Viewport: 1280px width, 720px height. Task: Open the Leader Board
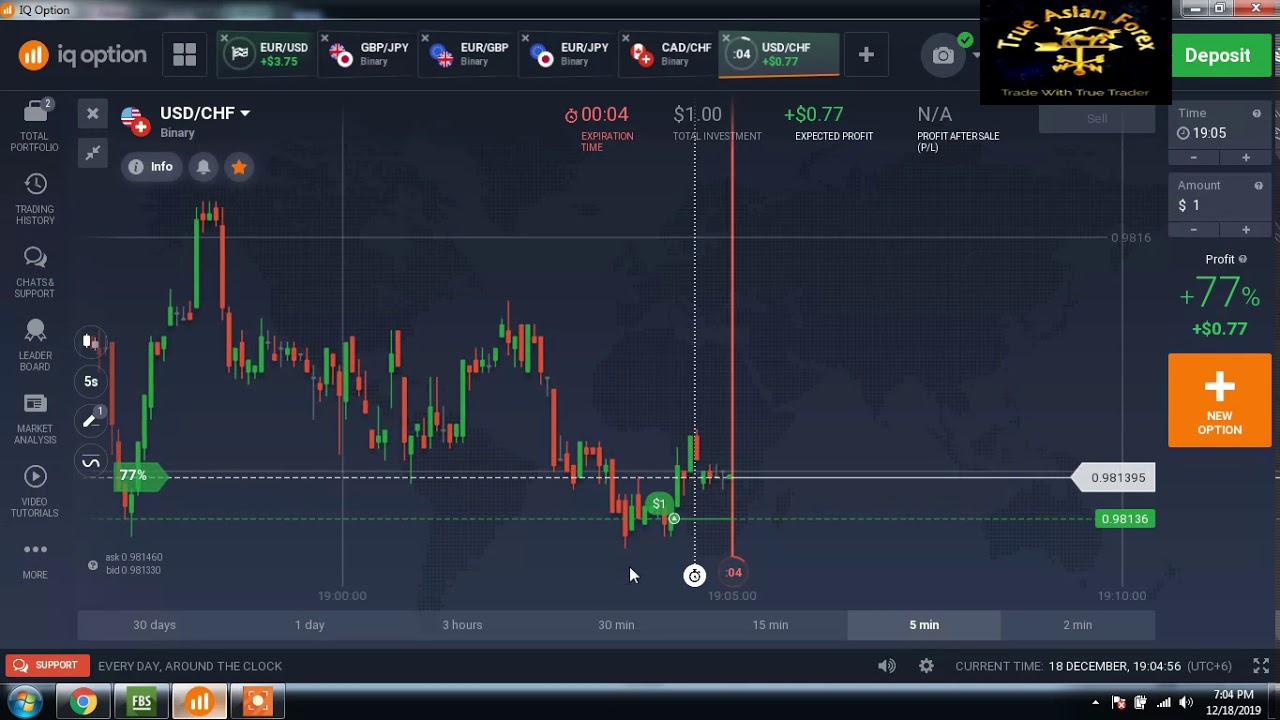pos(35,345)
